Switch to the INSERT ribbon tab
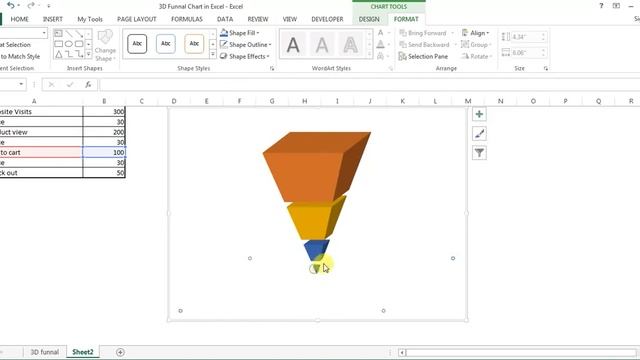Image resolution: width=640 pixels, height=360 pixels. coord(53,19)
